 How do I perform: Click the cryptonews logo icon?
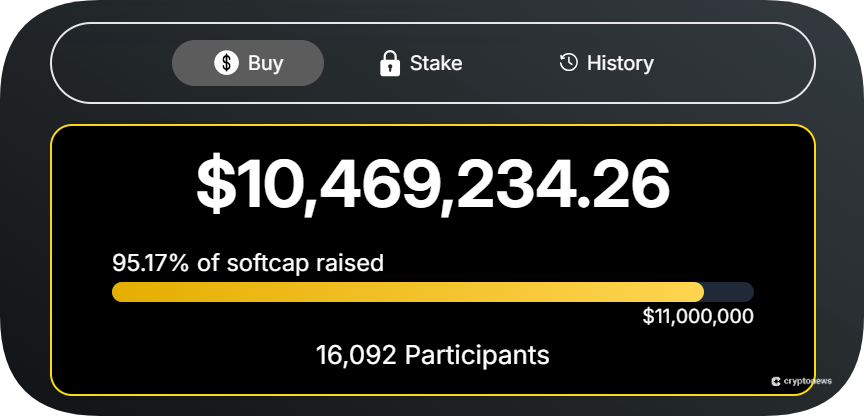[775, 381]
